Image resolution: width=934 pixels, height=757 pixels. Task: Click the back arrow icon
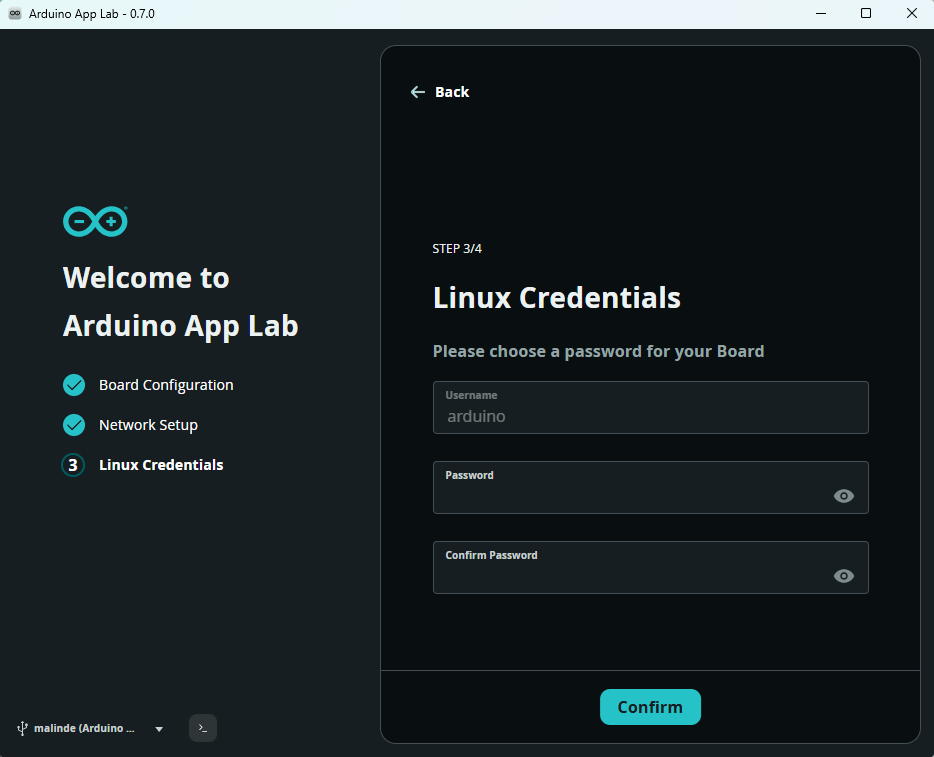click(418, 92)
